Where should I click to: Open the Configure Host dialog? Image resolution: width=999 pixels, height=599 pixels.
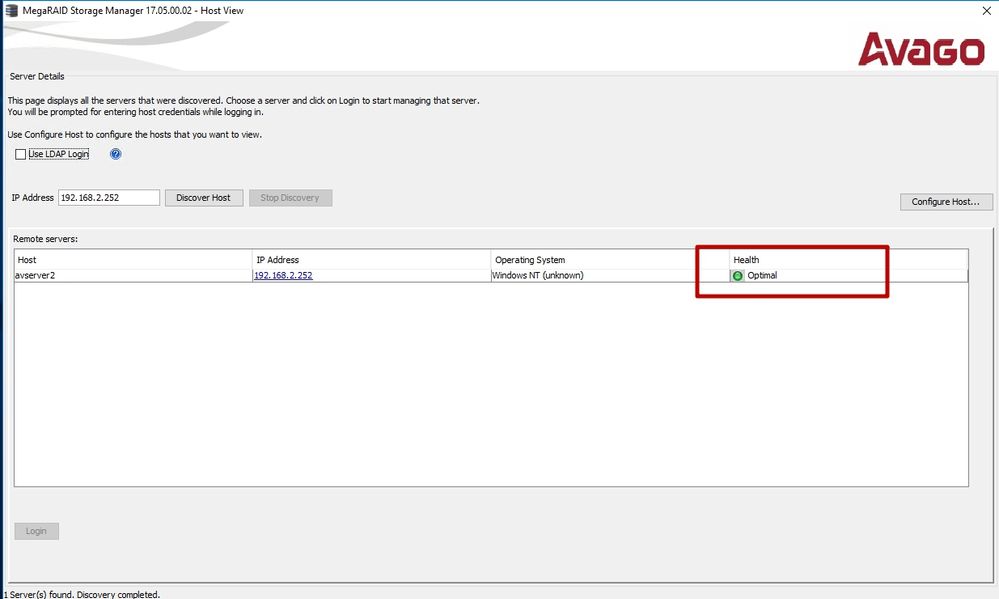946,201
